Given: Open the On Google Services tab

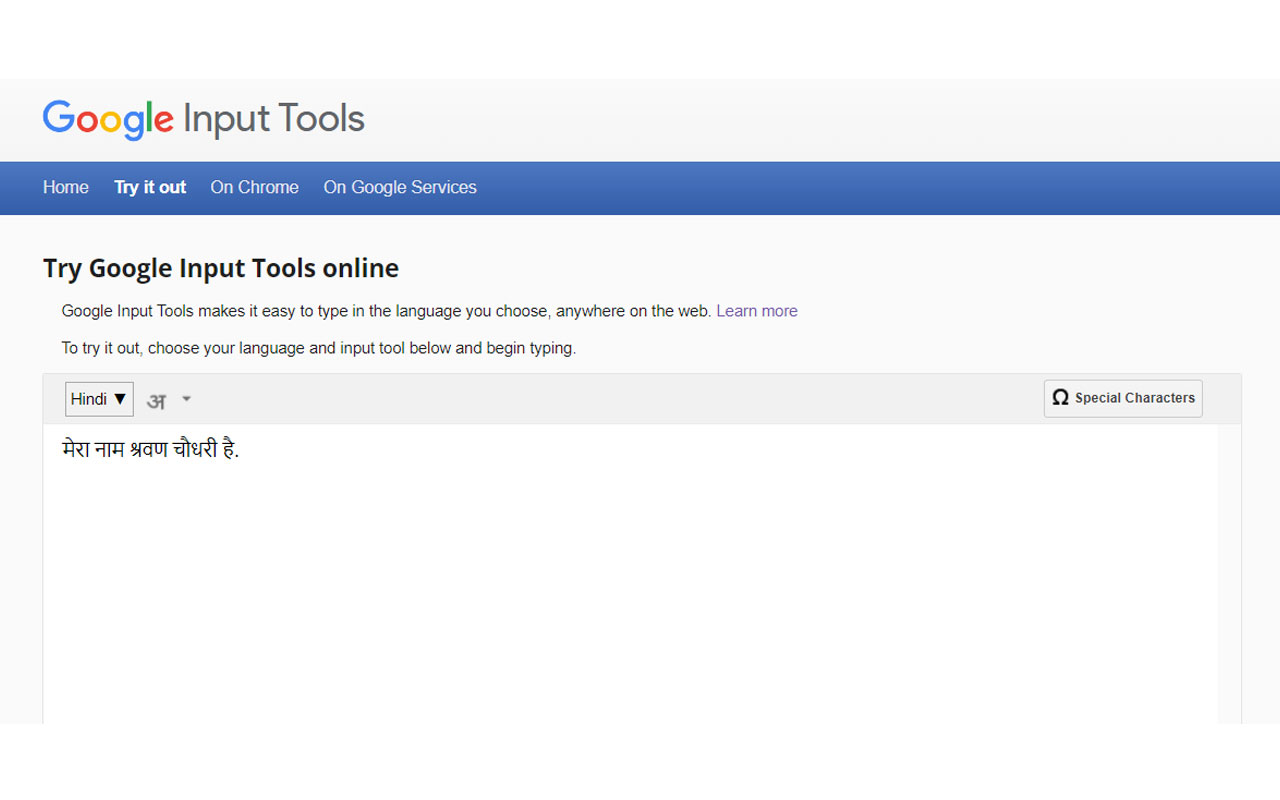Looking at the screenshot, I should (x=400, y=187).
